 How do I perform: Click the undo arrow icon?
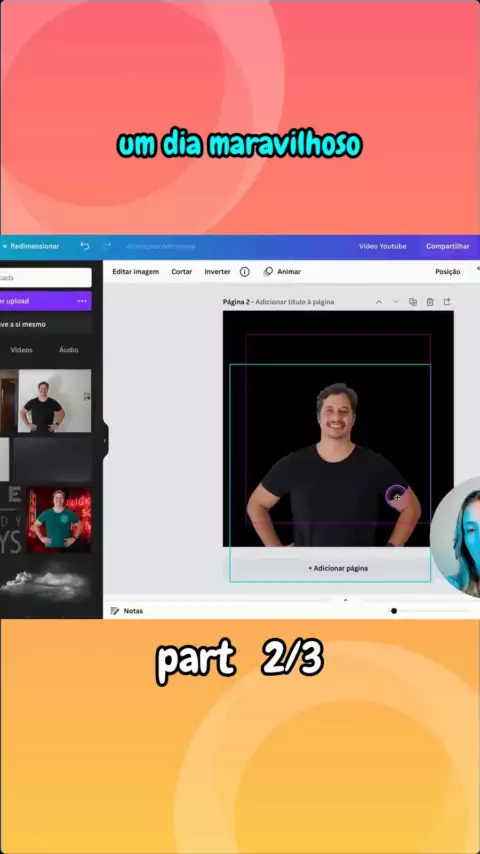pyautogui.click(x=85, y=246)
